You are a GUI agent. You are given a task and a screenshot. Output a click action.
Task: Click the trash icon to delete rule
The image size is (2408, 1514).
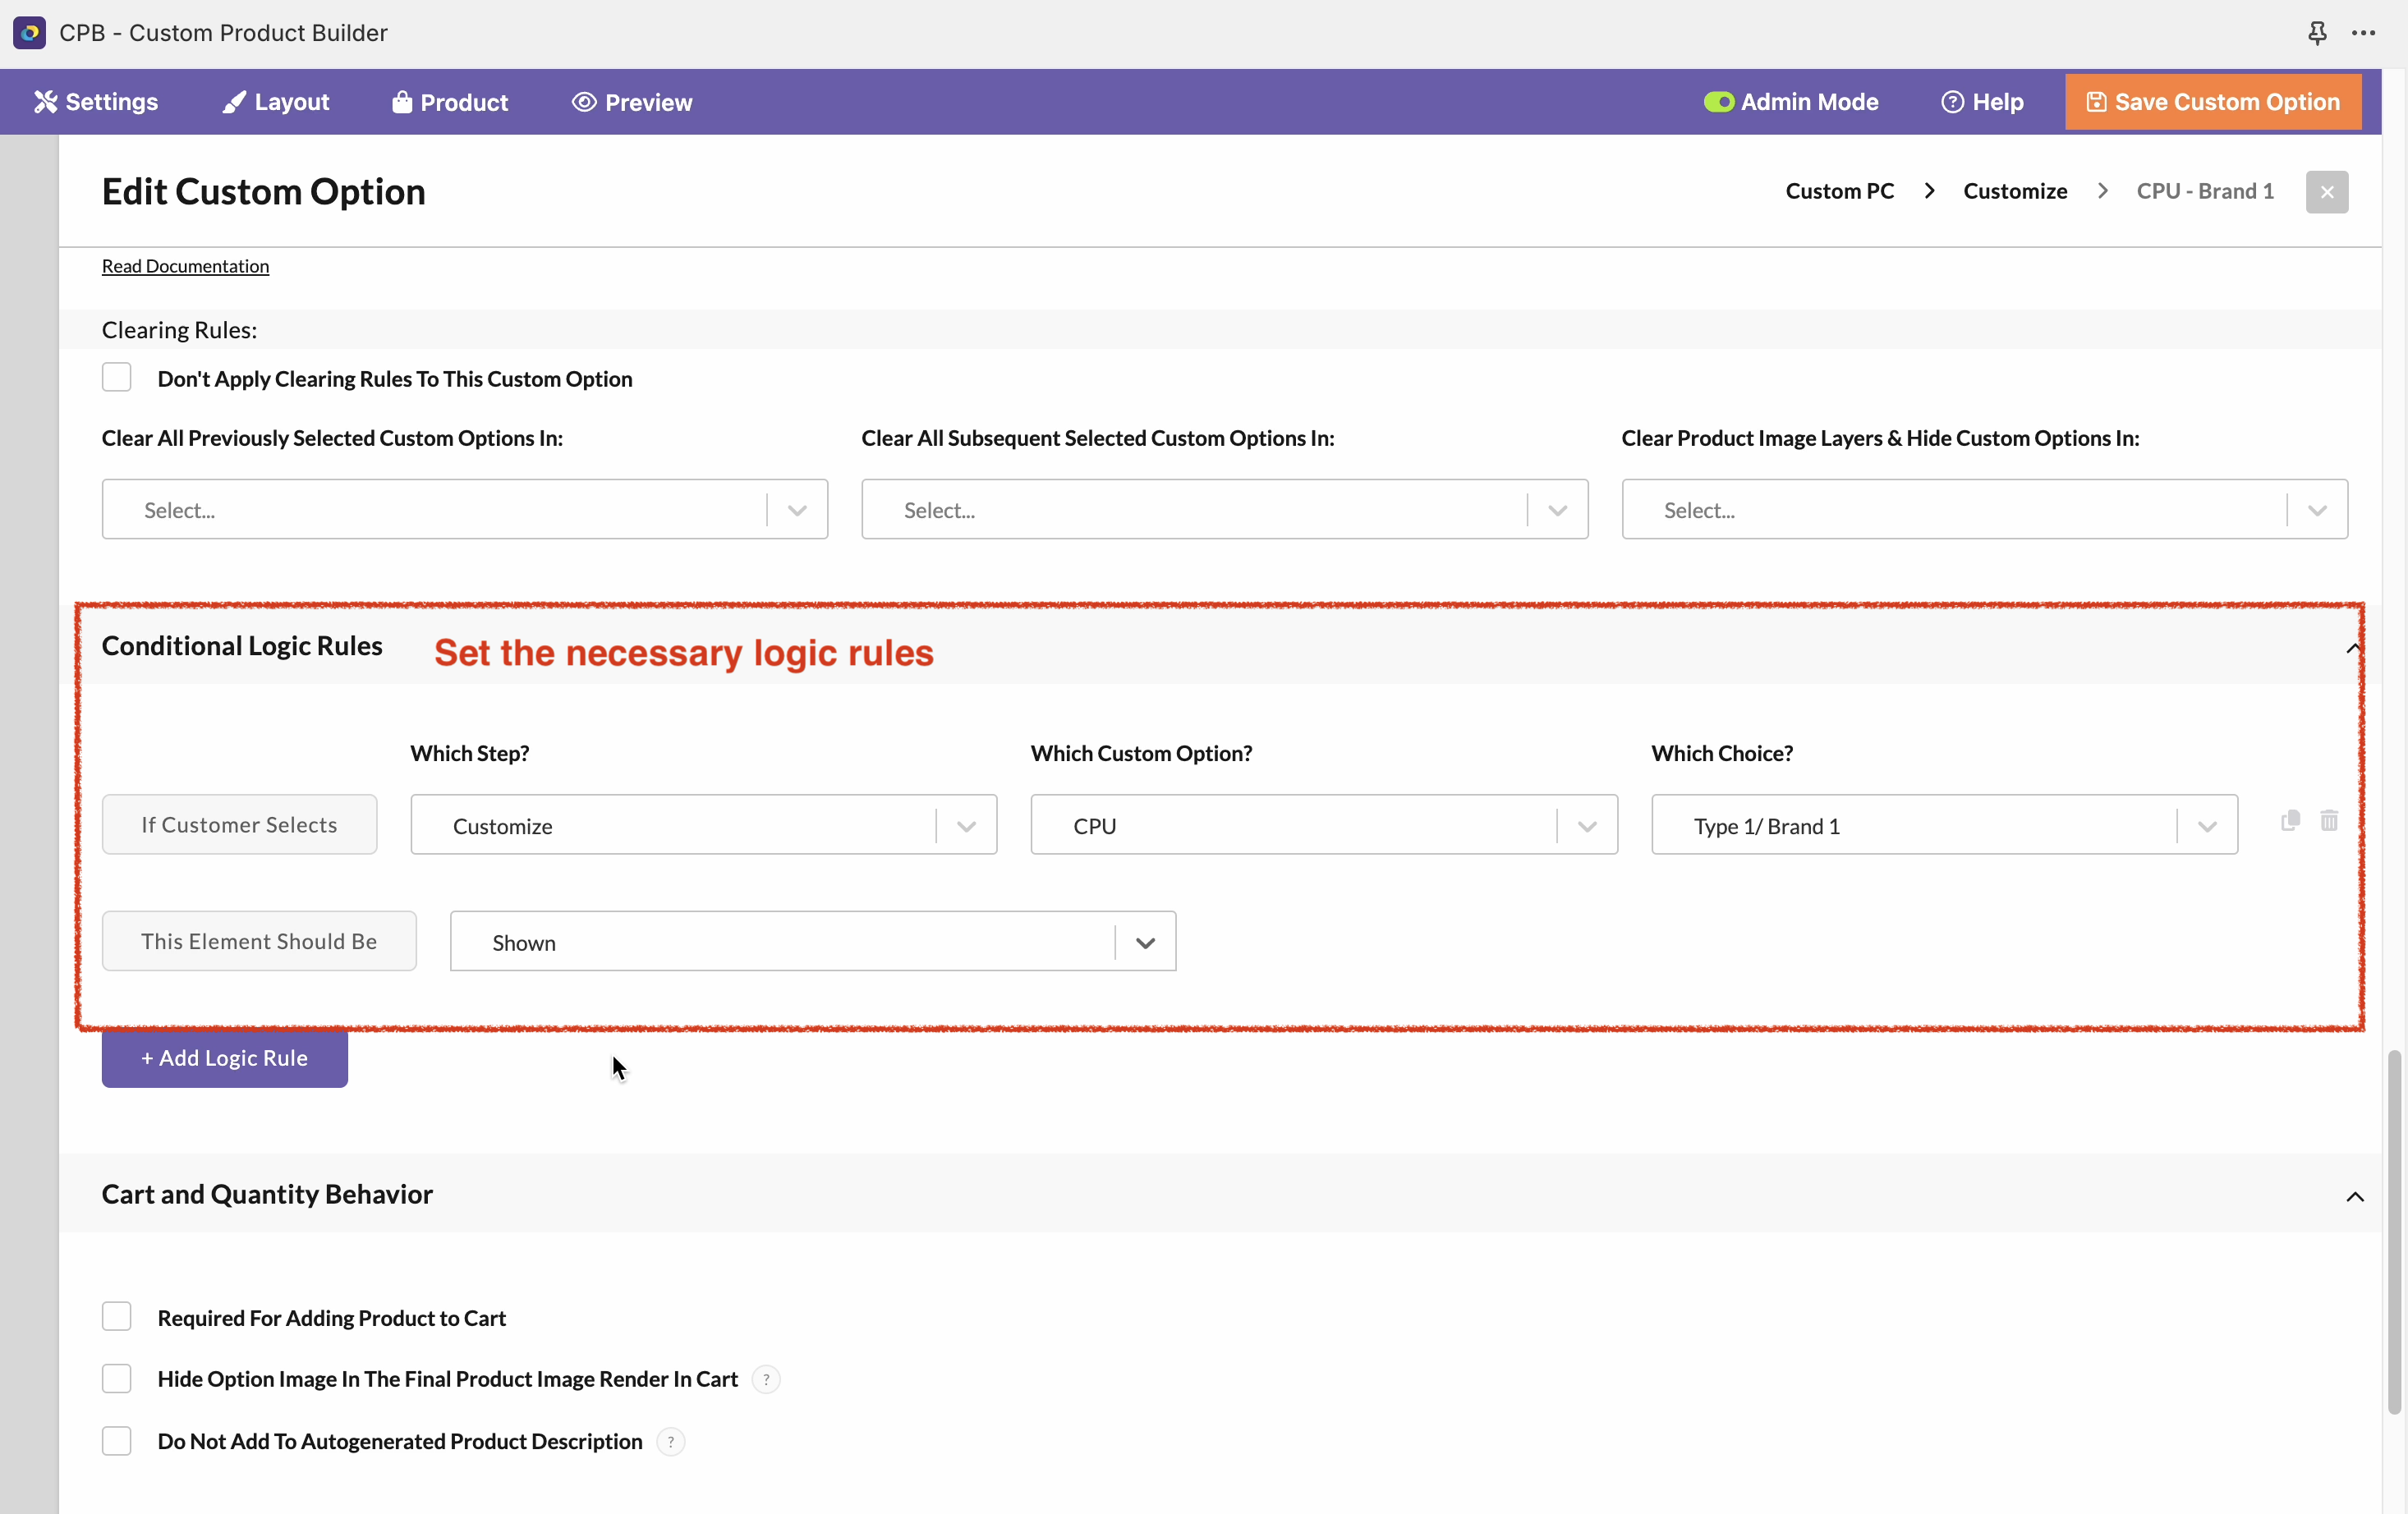(x=2329, y=821)
